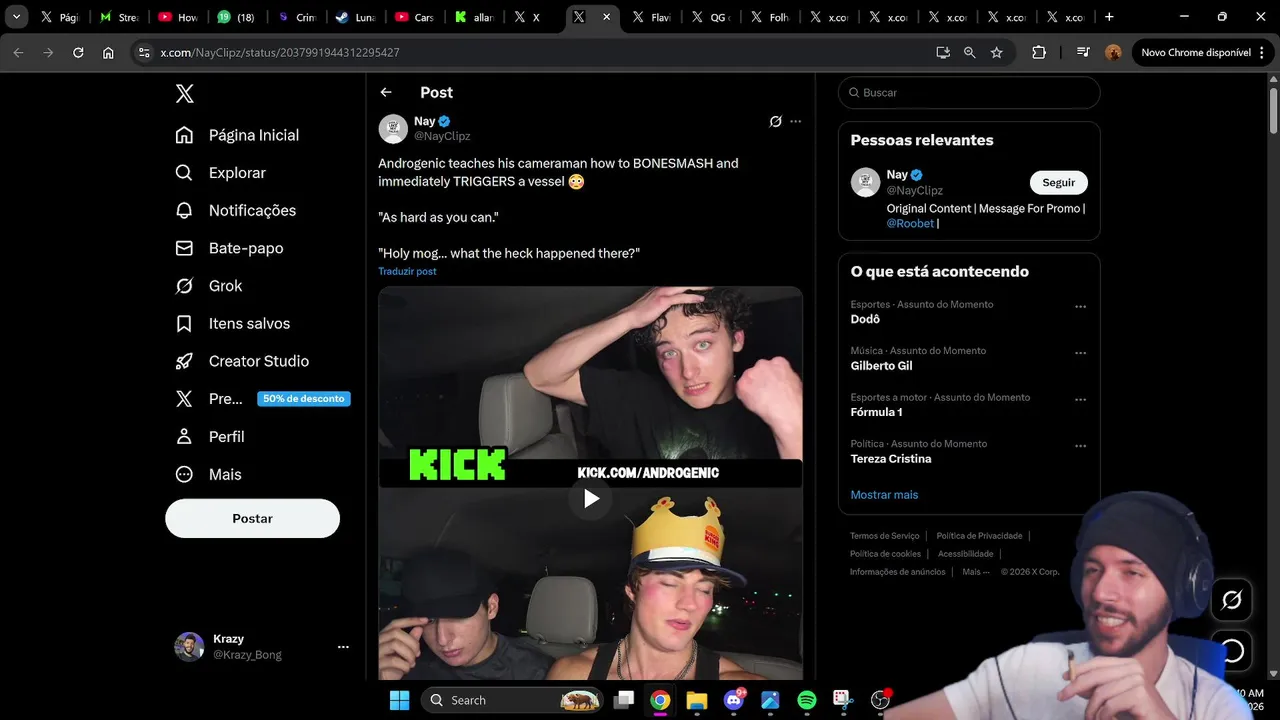Viewport: 1280px width, 720px height.
Task: Play the post video
Action: (590, 498)
